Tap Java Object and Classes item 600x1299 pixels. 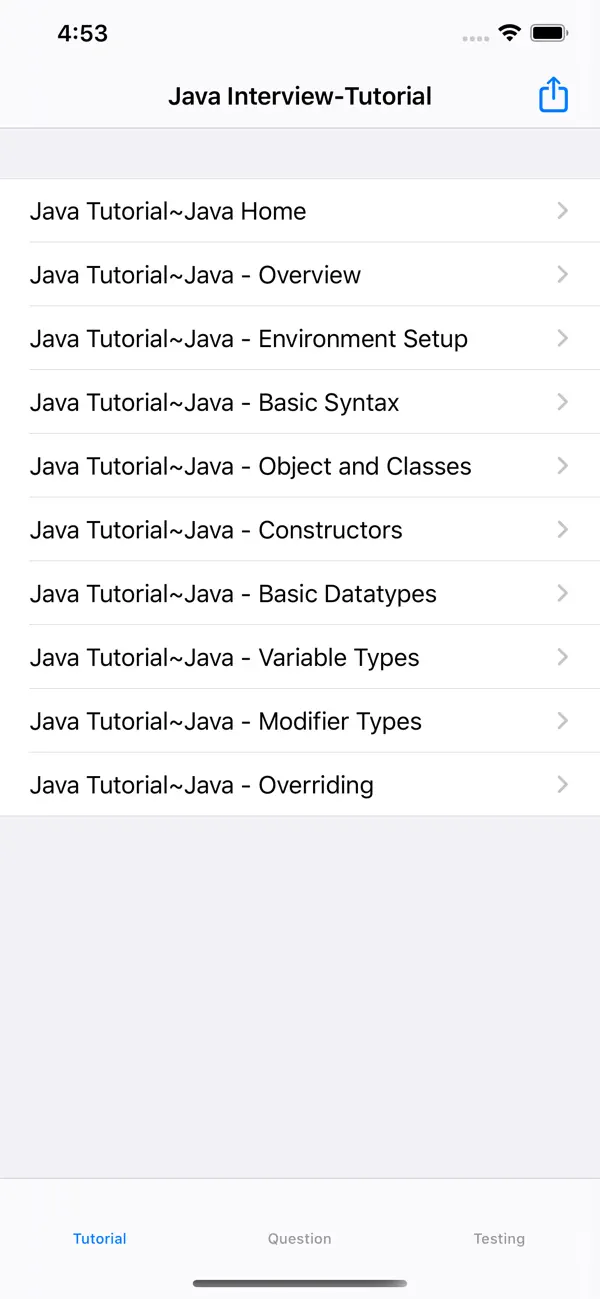coord(250,466)
